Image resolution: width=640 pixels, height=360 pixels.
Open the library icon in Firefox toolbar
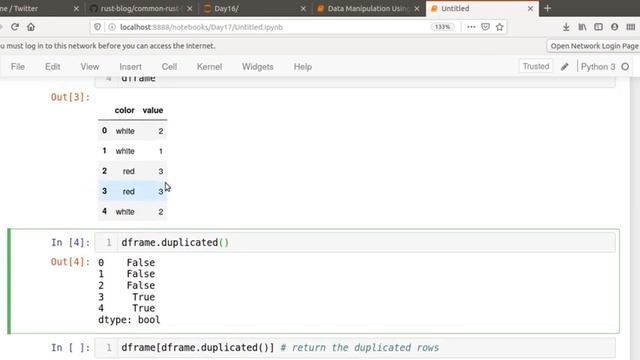click(582, 27)
